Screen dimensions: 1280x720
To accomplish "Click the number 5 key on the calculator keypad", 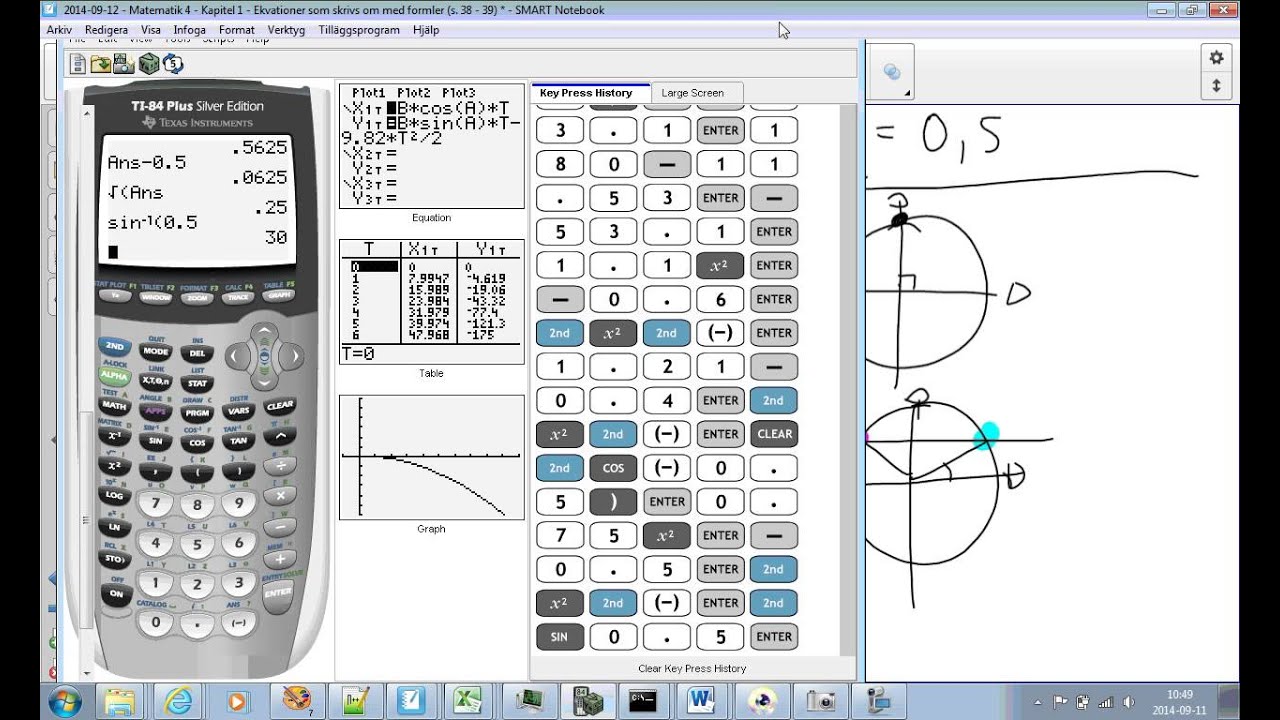I will click(x=197, y=545).
